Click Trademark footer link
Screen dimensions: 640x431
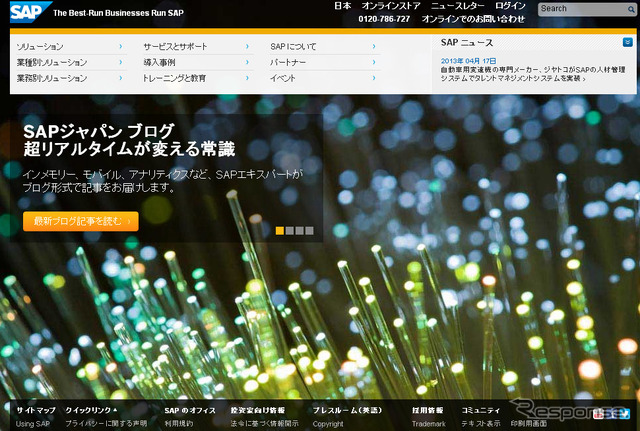coord(429,424)
